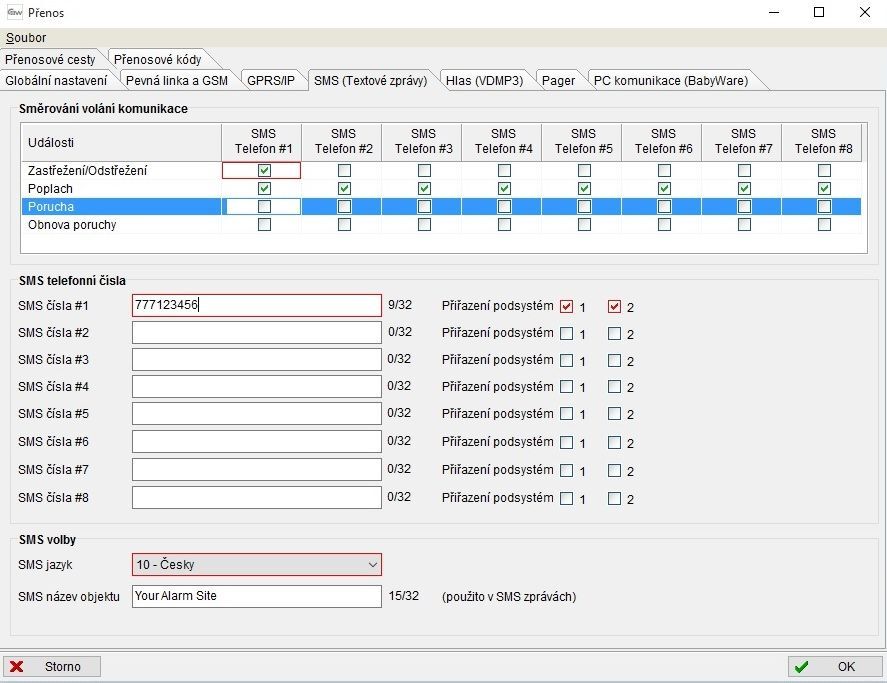Image resolution: width=887 pixels, height=683 pixels.
Task: Open the Soubor menu
Action: [26, 38]
